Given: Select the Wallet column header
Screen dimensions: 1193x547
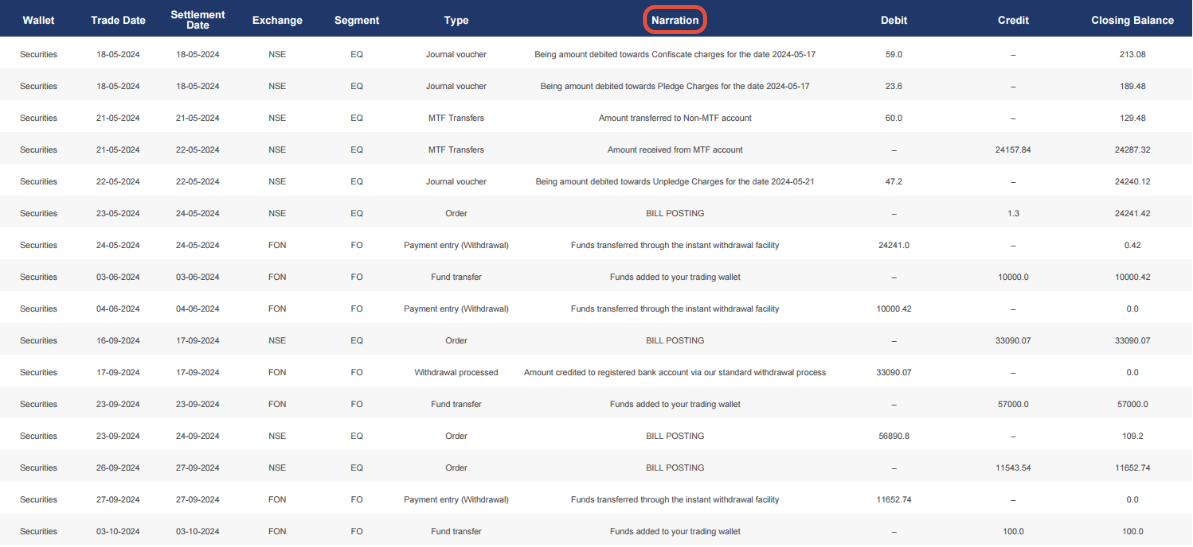Looking at the screenshot, I should coord(38,20).
